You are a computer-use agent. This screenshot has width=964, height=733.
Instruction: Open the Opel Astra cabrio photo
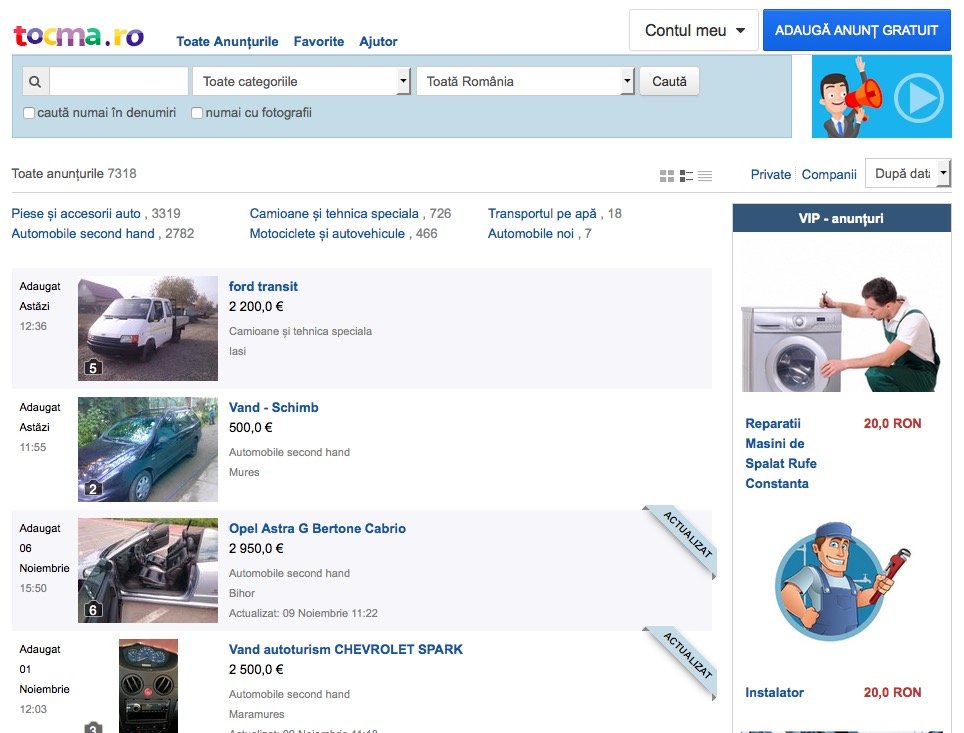pyautogui.click(x=148, y=571)
